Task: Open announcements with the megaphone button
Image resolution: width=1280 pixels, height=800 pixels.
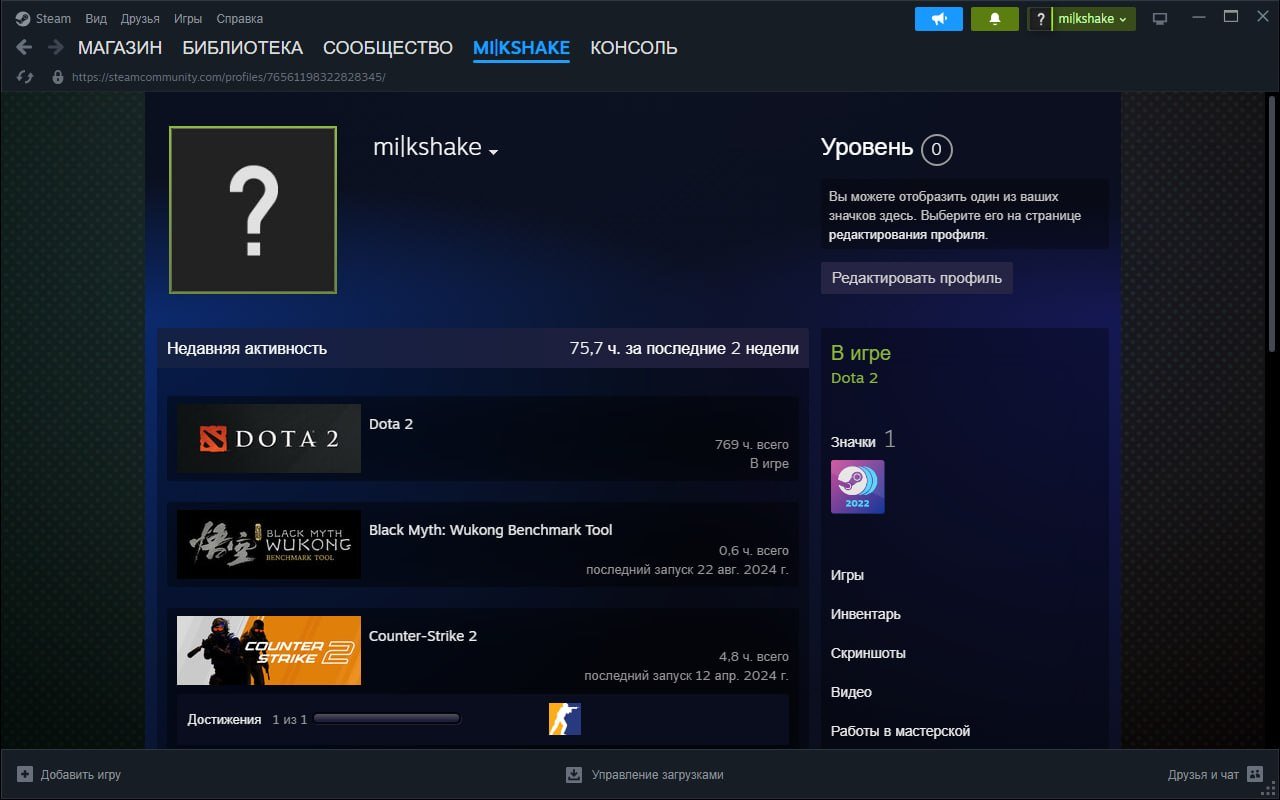Action: pos(939,19)
